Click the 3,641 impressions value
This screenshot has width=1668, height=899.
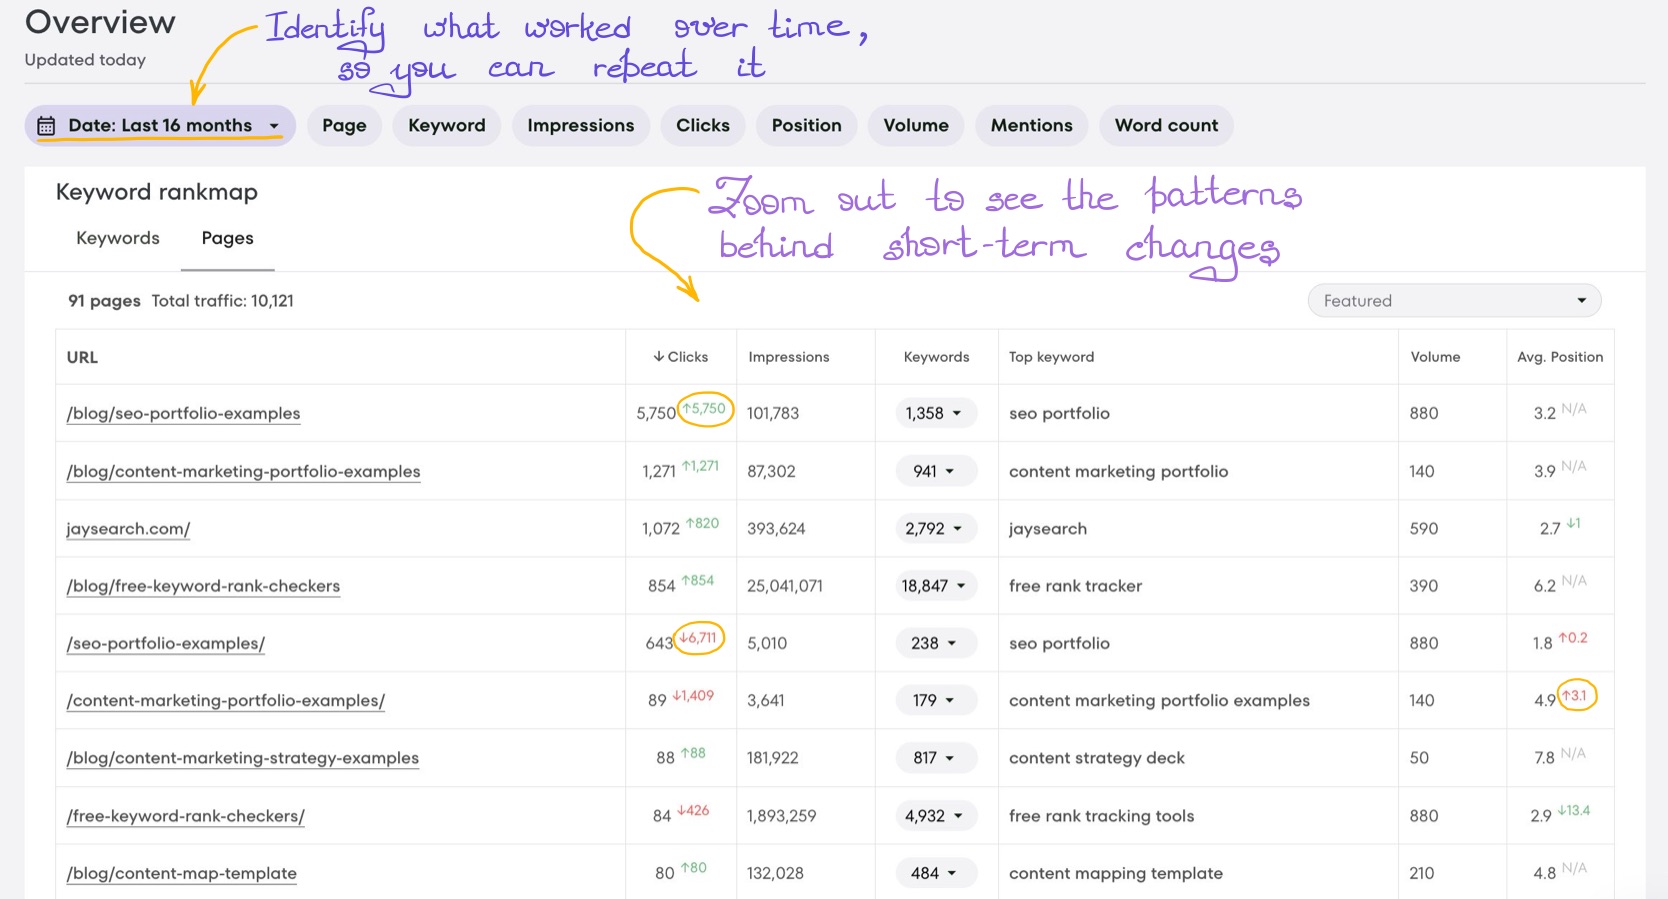[x=766, y=700]
